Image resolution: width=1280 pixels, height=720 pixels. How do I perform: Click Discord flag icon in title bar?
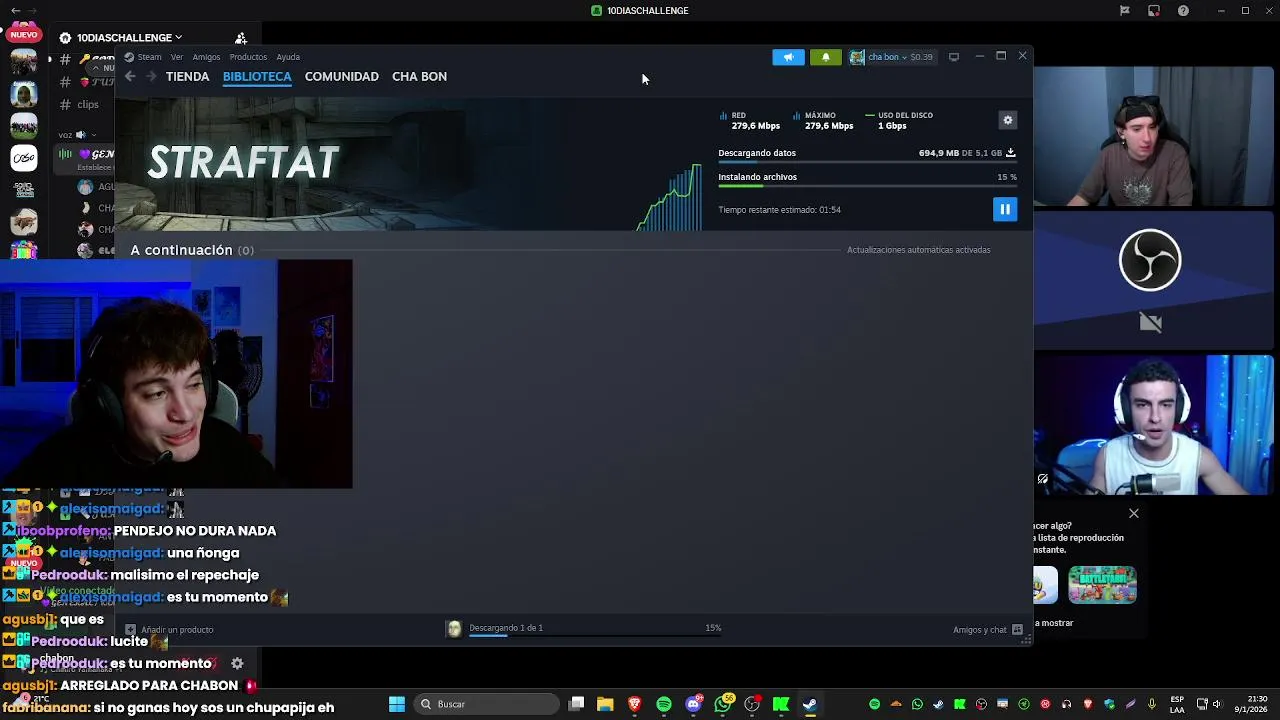point(1124,11)
